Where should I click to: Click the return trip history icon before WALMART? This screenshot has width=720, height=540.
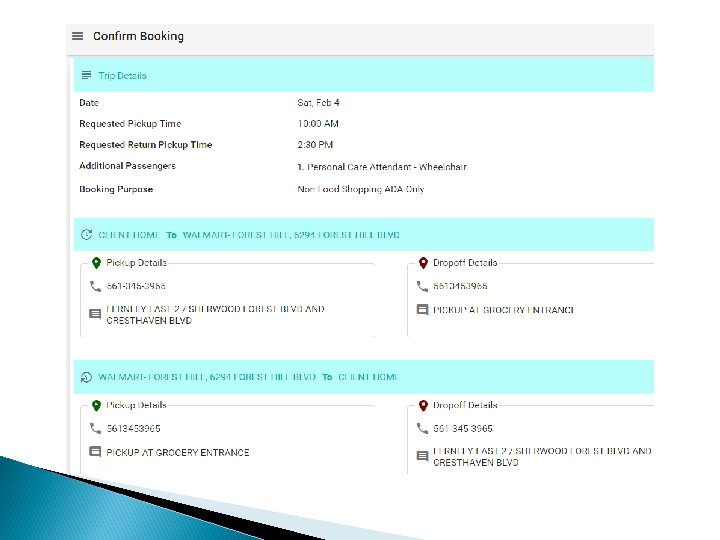tap(86, 377)
